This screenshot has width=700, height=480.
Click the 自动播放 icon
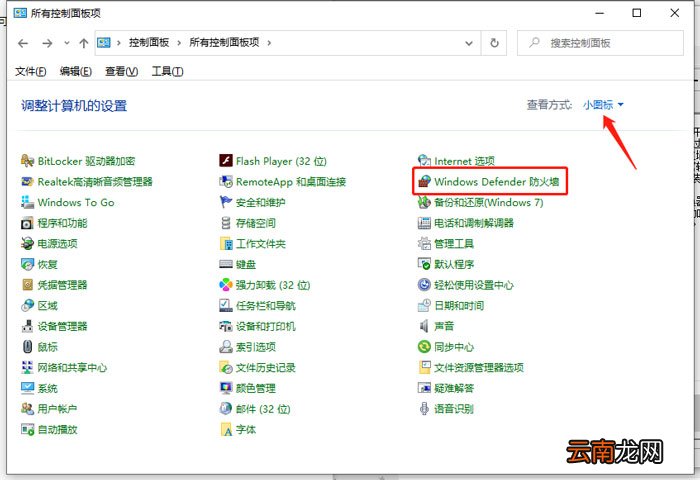click(x=27, y=430)
